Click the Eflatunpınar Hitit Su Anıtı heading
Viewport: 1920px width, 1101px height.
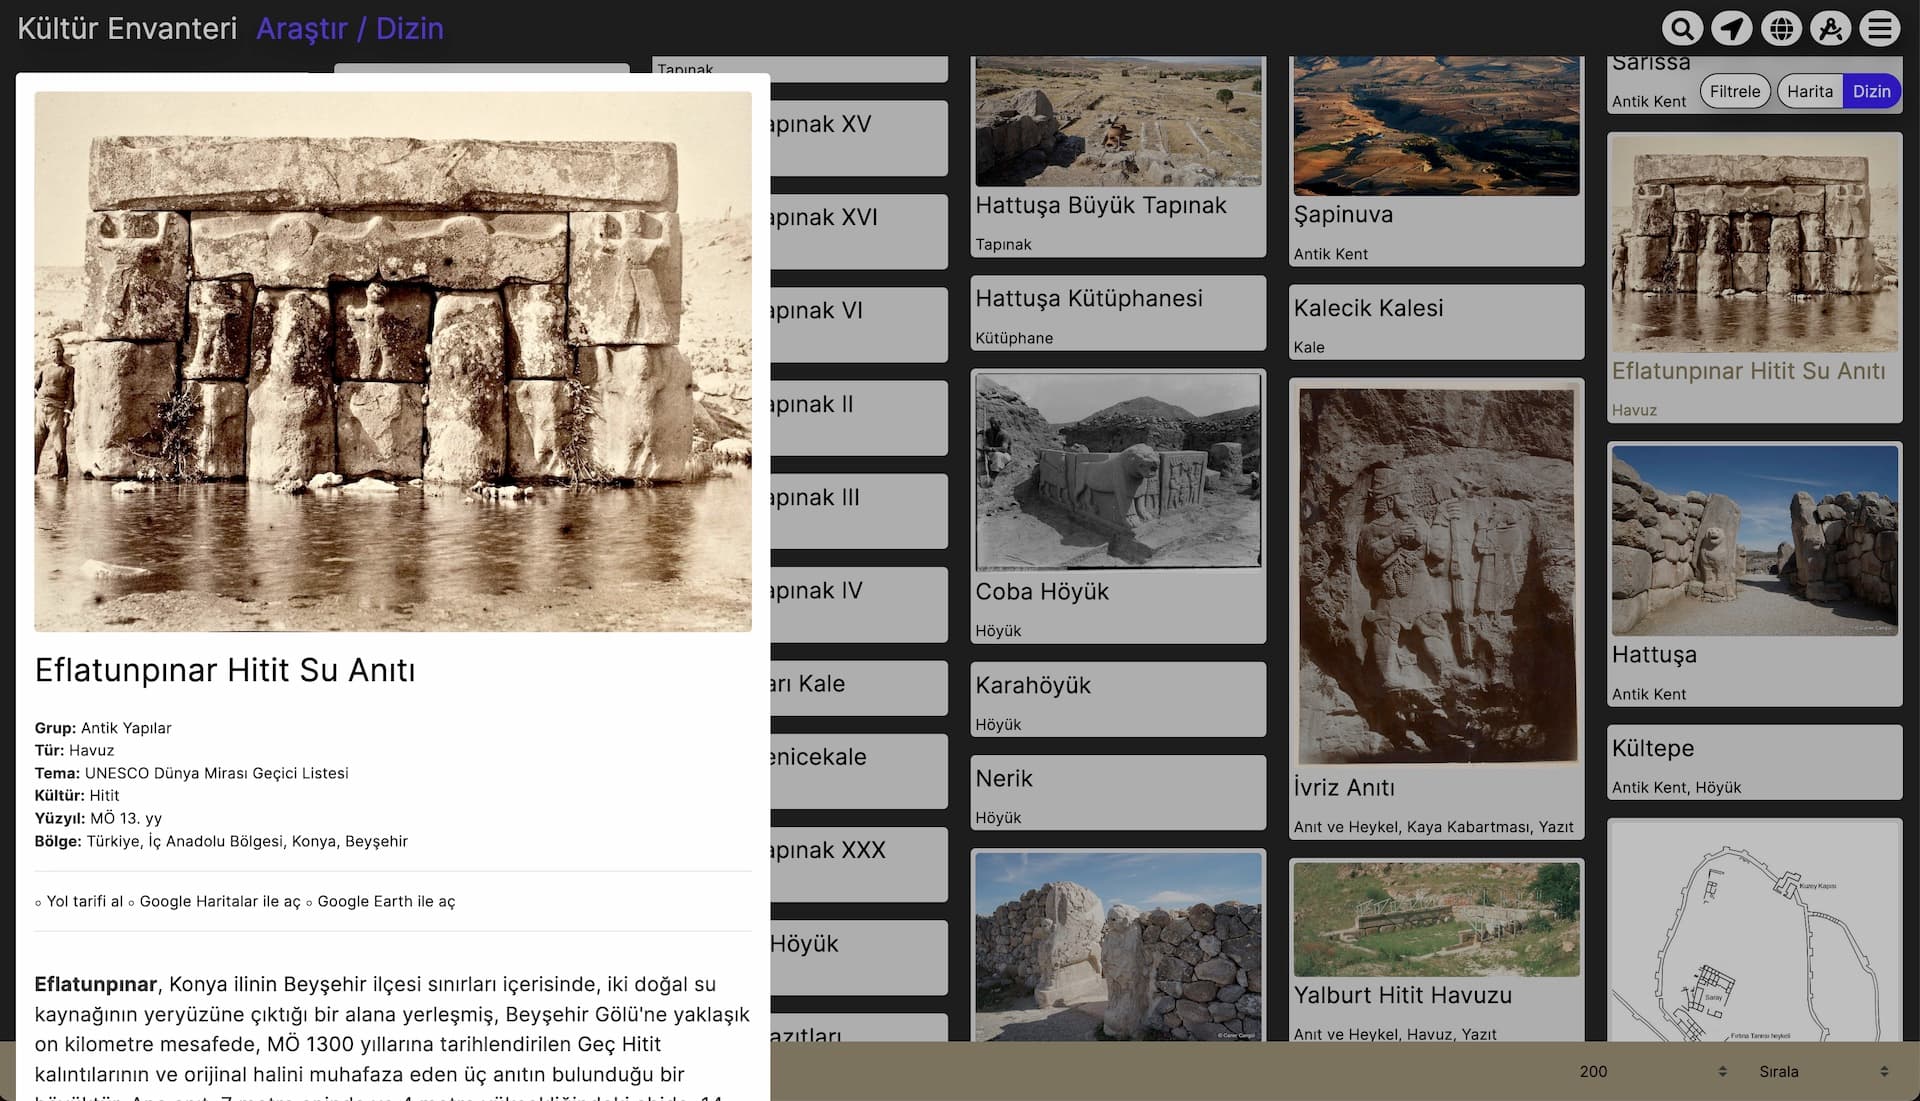(x=225, y=670)
